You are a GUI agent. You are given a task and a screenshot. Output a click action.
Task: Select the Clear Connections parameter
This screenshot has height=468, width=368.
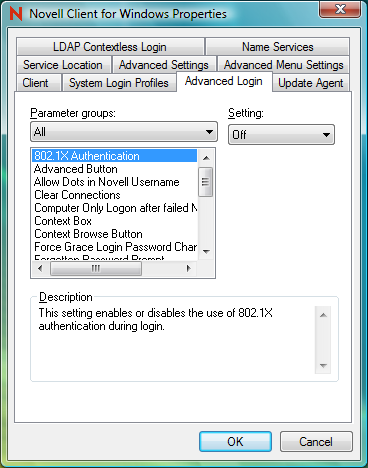[x=114, y=195]
